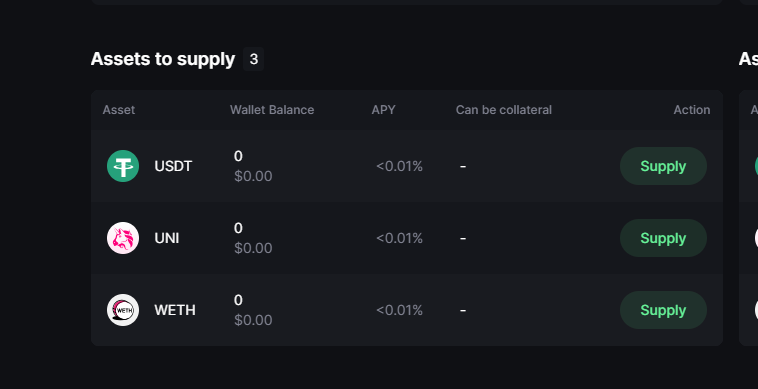Viewport: 758px width, 389px height.
Task: Sort by the APY column header
Action: (383, 110)
